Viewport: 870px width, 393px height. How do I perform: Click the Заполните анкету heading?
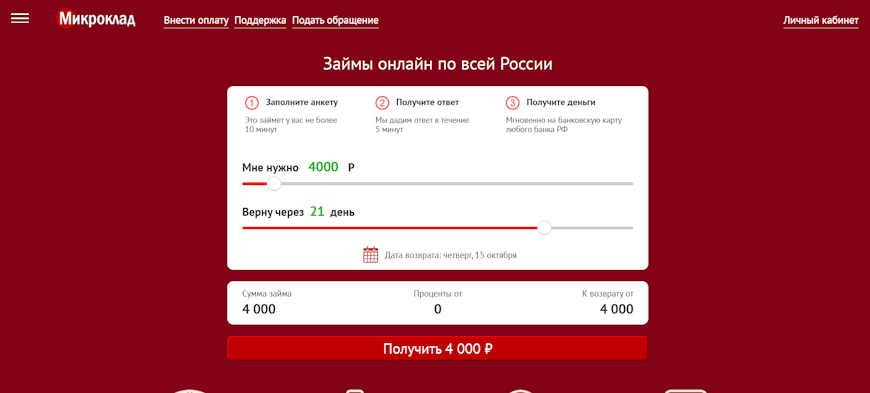(301, 103)
